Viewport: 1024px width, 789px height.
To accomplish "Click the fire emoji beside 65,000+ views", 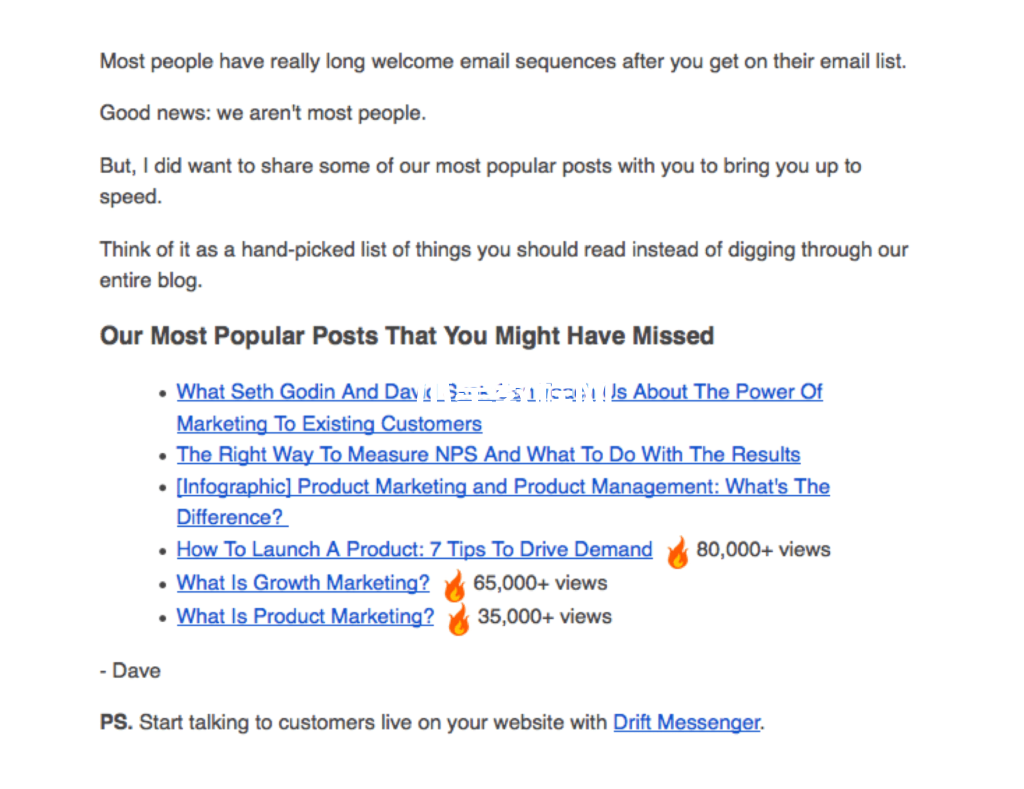I will point(455,585).
